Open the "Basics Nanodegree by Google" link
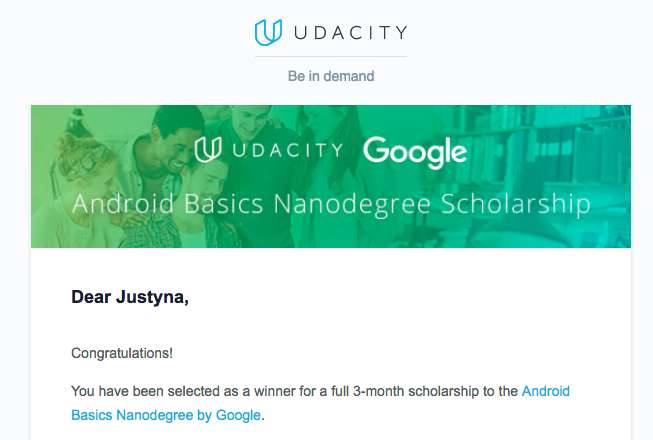Viewport: 653px width, 440px height. click(x=166, y=415)
